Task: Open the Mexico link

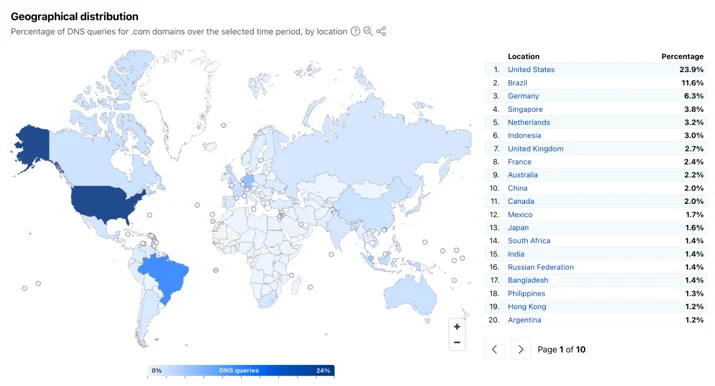Action: [520, 215]
